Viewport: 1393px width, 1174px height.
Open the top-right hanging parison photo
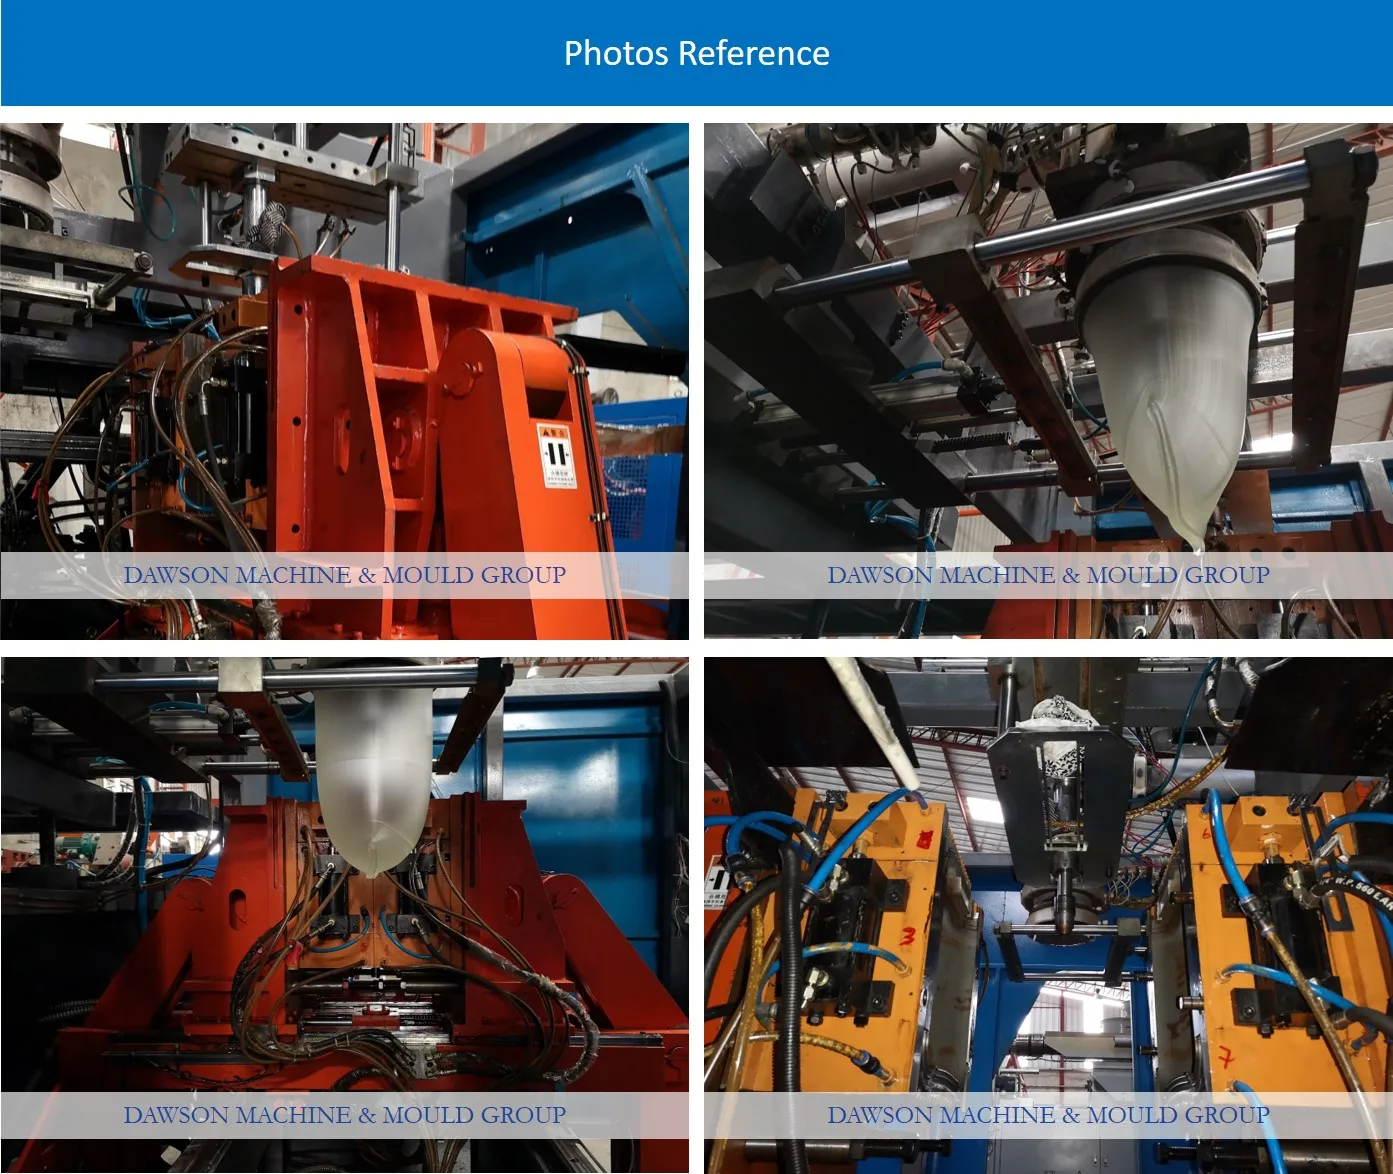tap(1048, 381)
